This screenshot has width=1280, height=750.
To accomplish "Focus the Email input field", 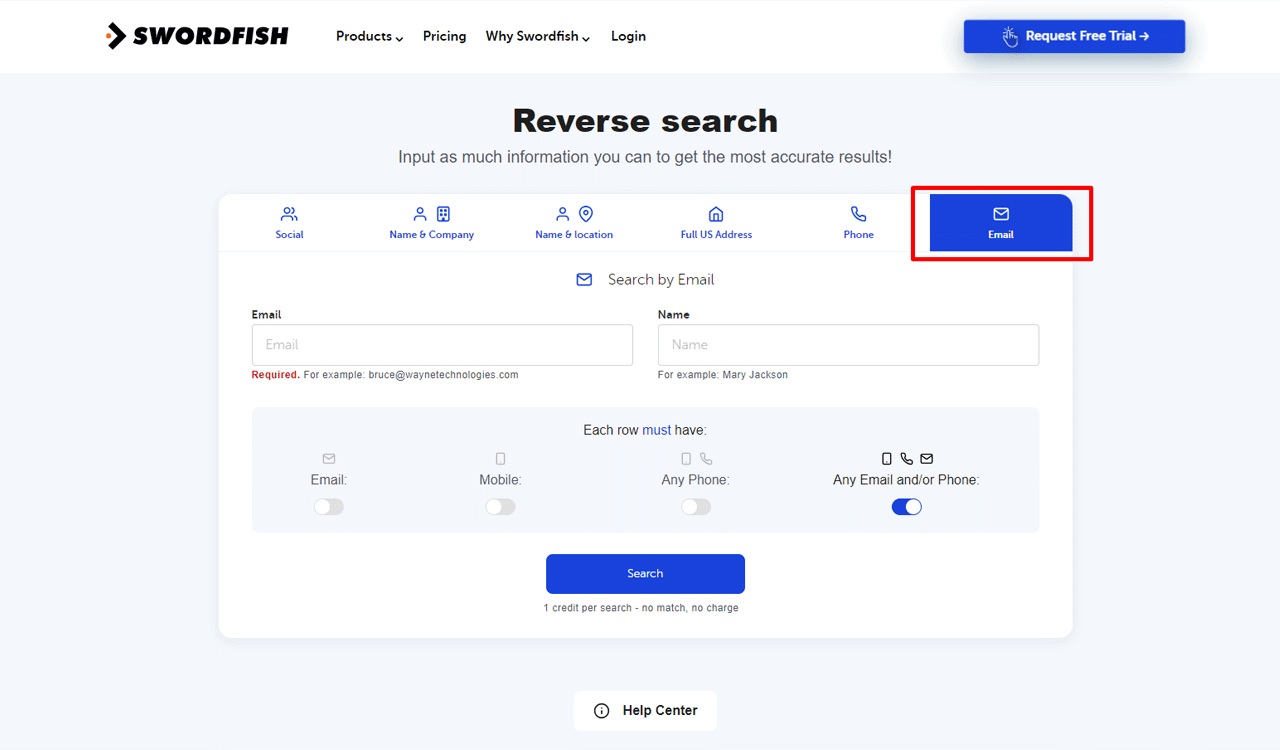I will click(442, 345).
